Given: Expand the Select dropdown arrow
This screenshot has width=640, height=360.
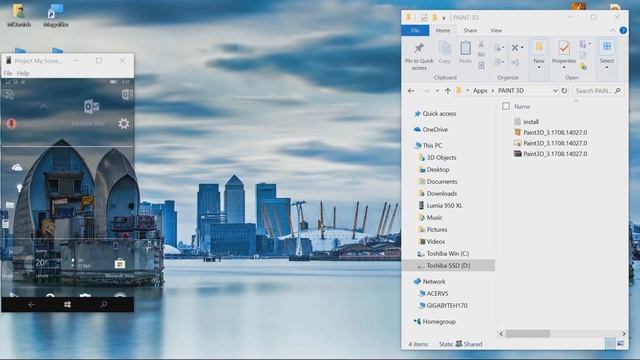Looking at the screenshot, I should click(x=607, y=68).
